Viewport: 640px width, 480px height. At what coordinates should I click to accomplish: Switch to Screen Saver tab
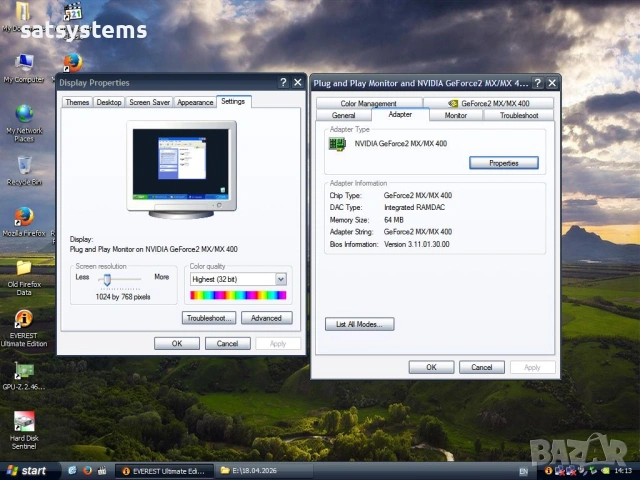click(149, 102)
